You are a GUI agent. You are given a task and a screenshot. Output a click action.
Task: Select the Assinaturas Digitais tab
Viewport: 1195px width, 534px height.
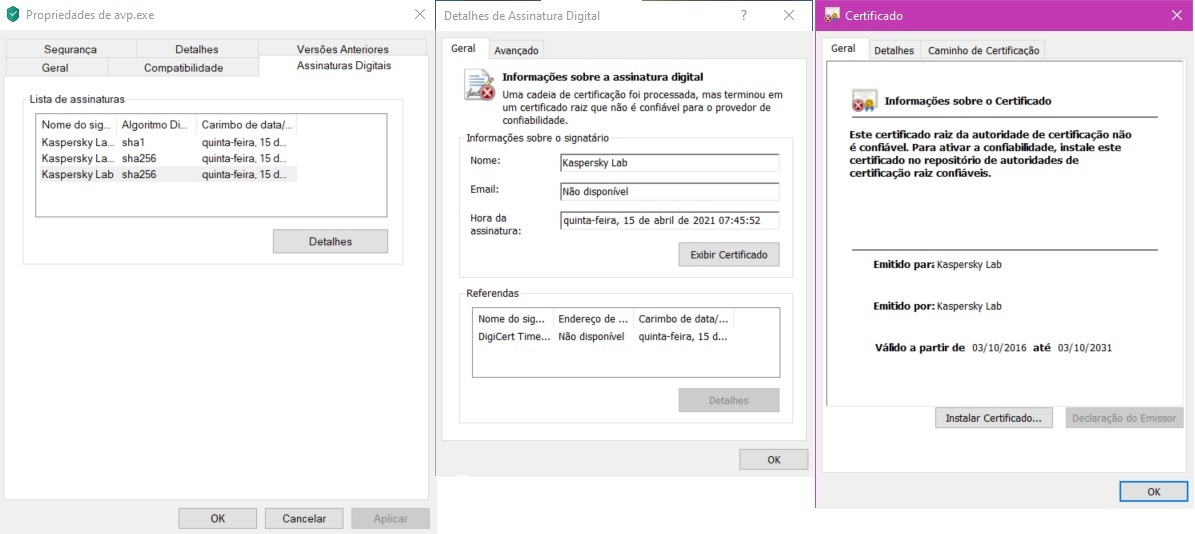tap(344, 66)
